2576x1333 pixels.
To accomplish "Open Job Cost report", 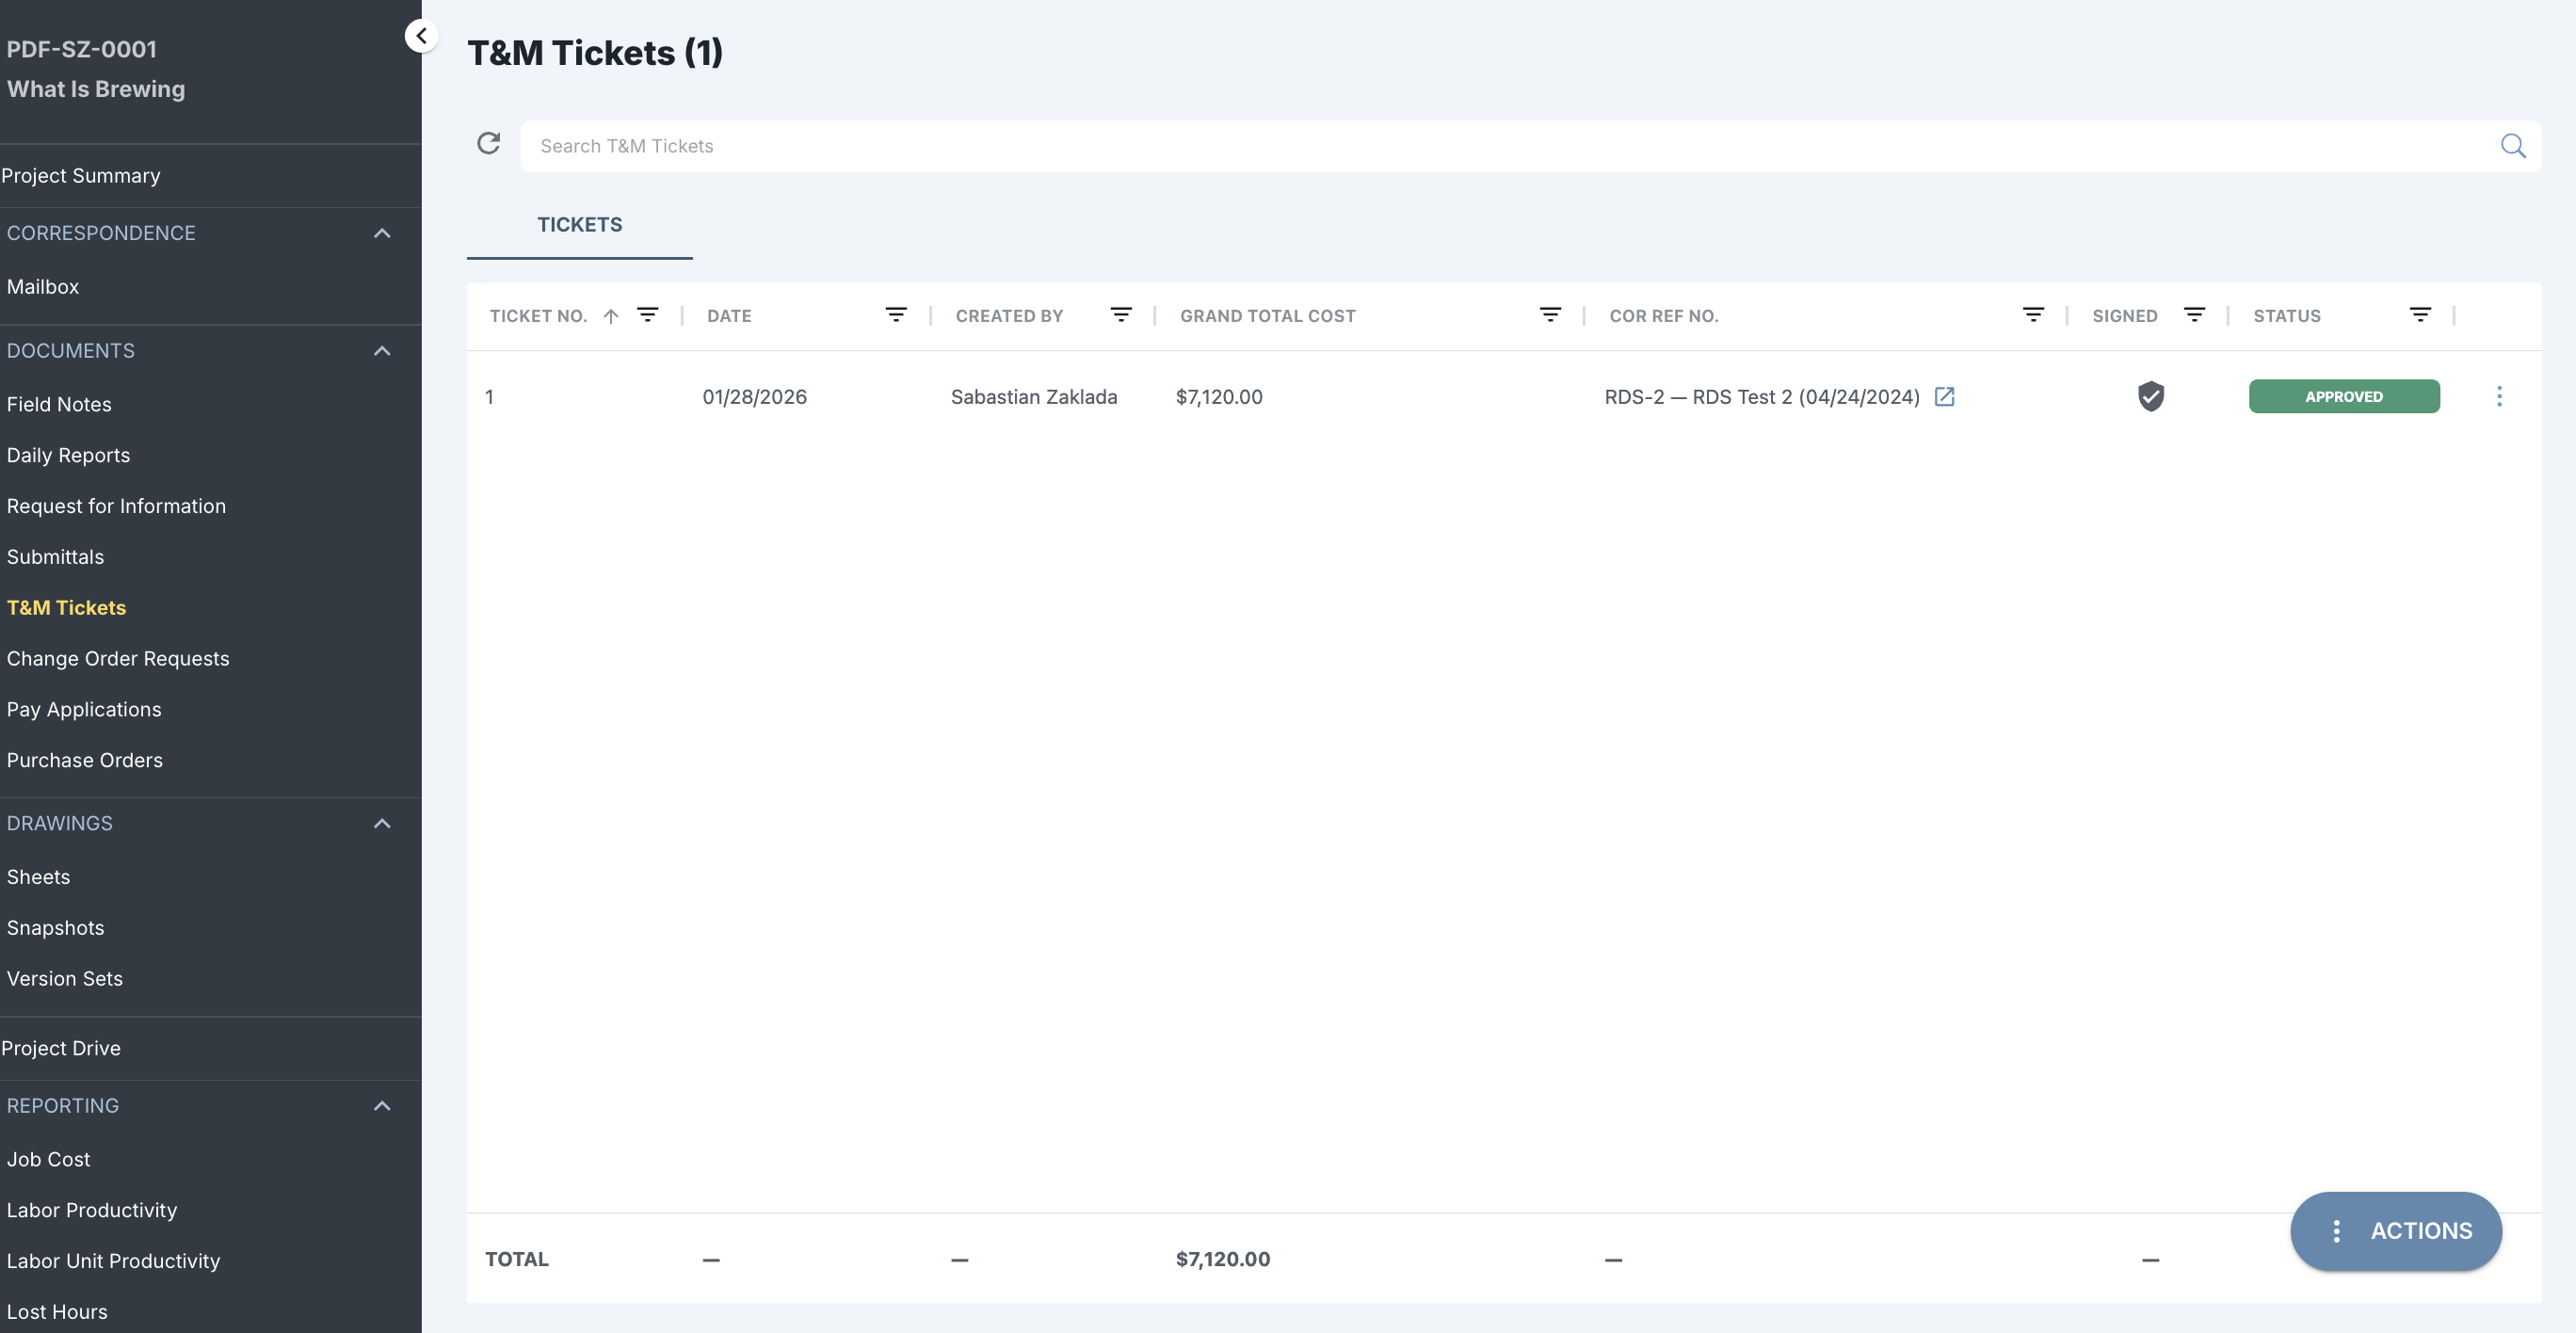I will click(x=48, y=1160).
